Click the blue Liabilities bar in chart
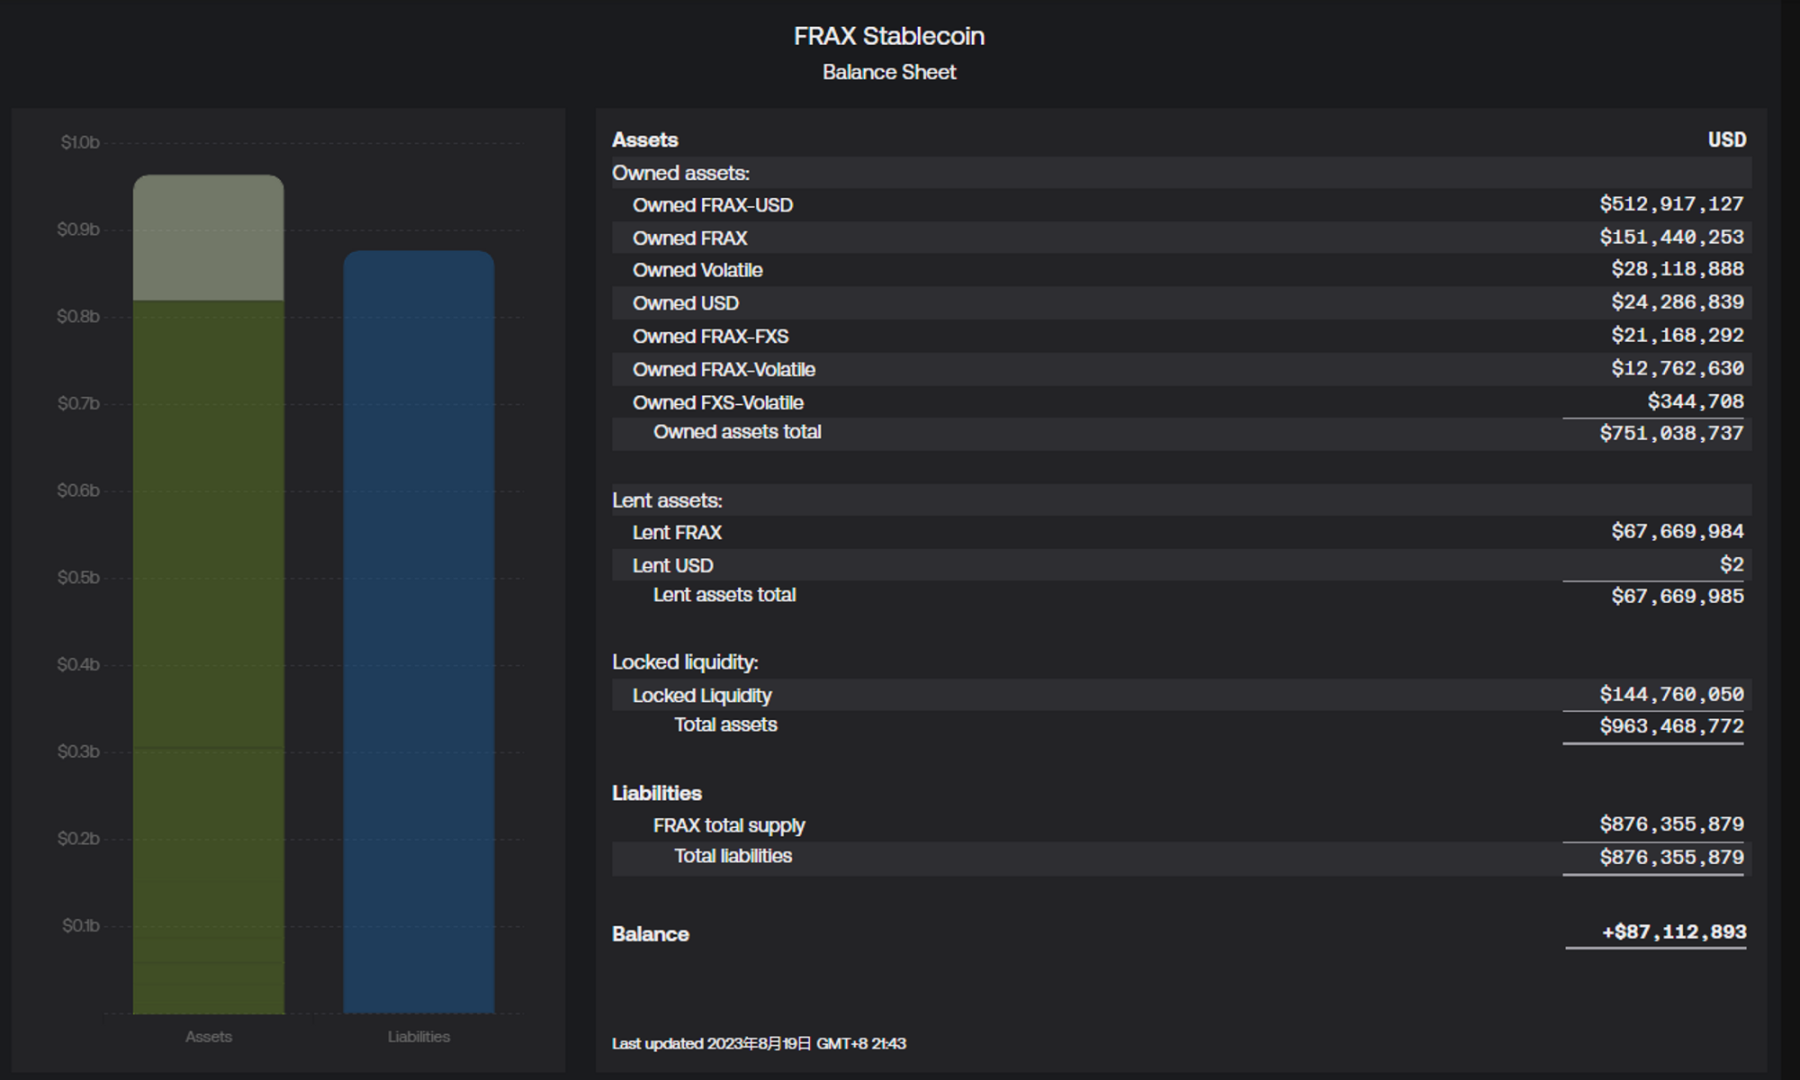Viewport: 1800px width, 1080px height. point(418,632)
